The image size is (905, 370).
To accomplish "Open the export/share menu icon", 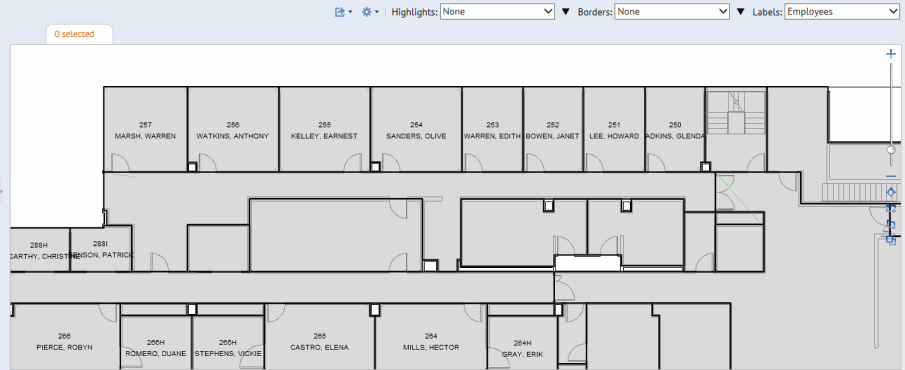I will [343, 12].
